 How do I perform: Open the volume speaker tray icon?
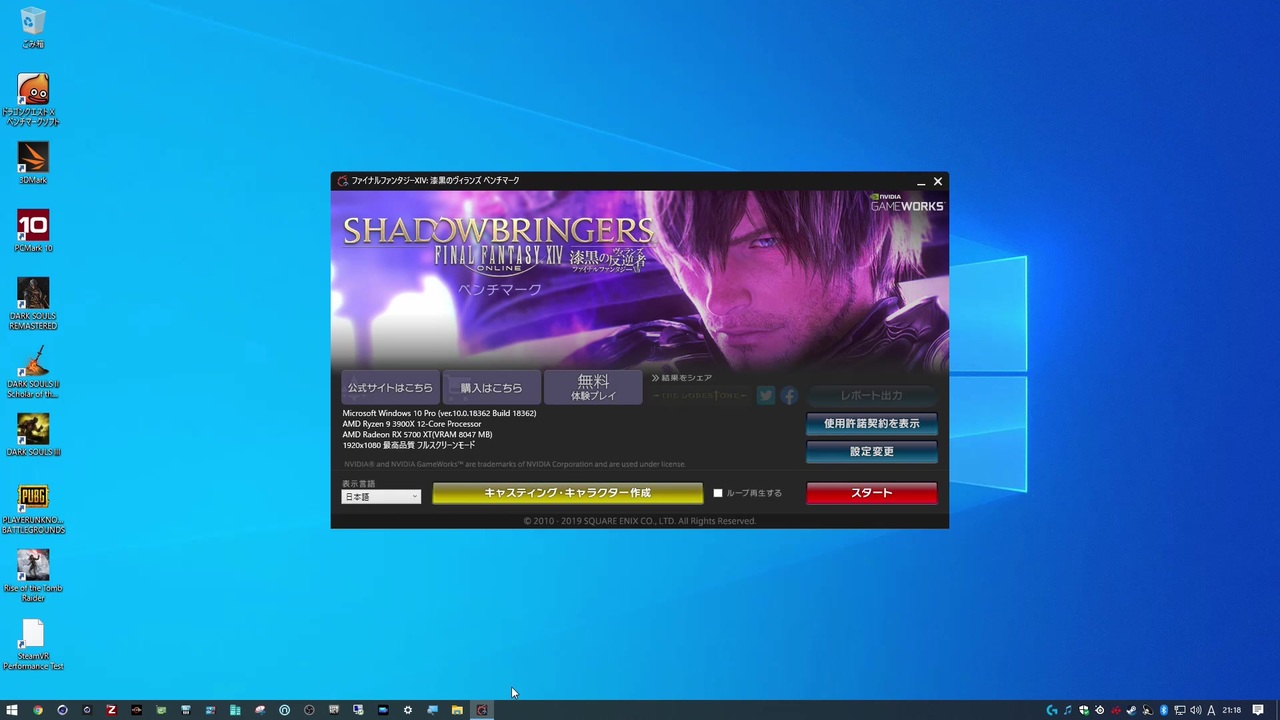click(1195, 710)
